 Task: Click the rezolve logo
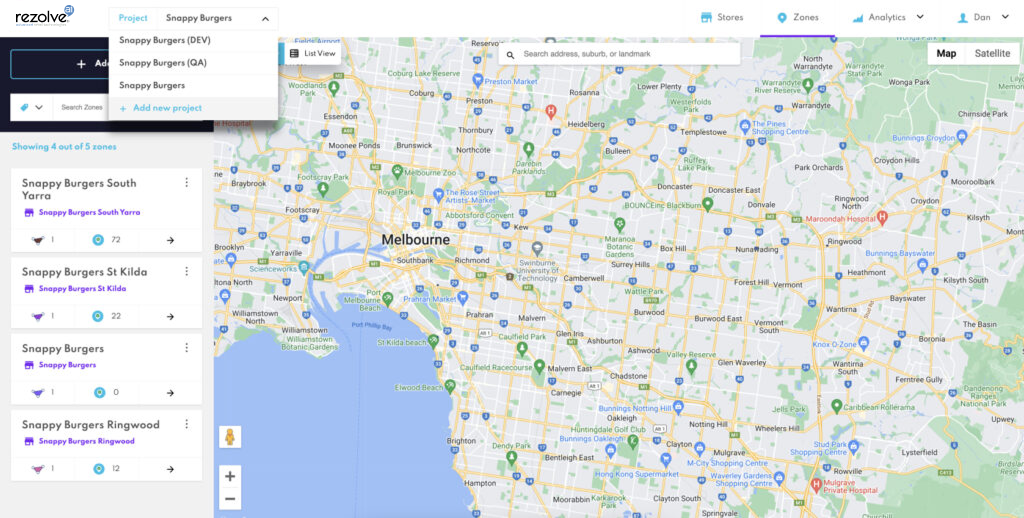pyautogui.click(x=44, y=16)
